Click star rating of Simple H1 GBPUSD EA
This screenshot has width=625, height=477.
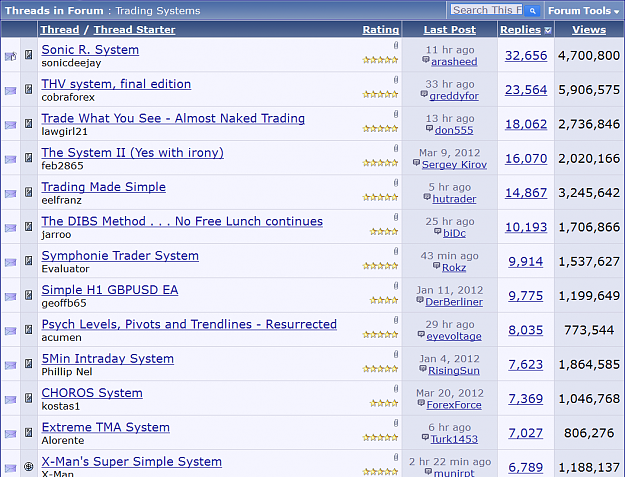pos(384,300)
